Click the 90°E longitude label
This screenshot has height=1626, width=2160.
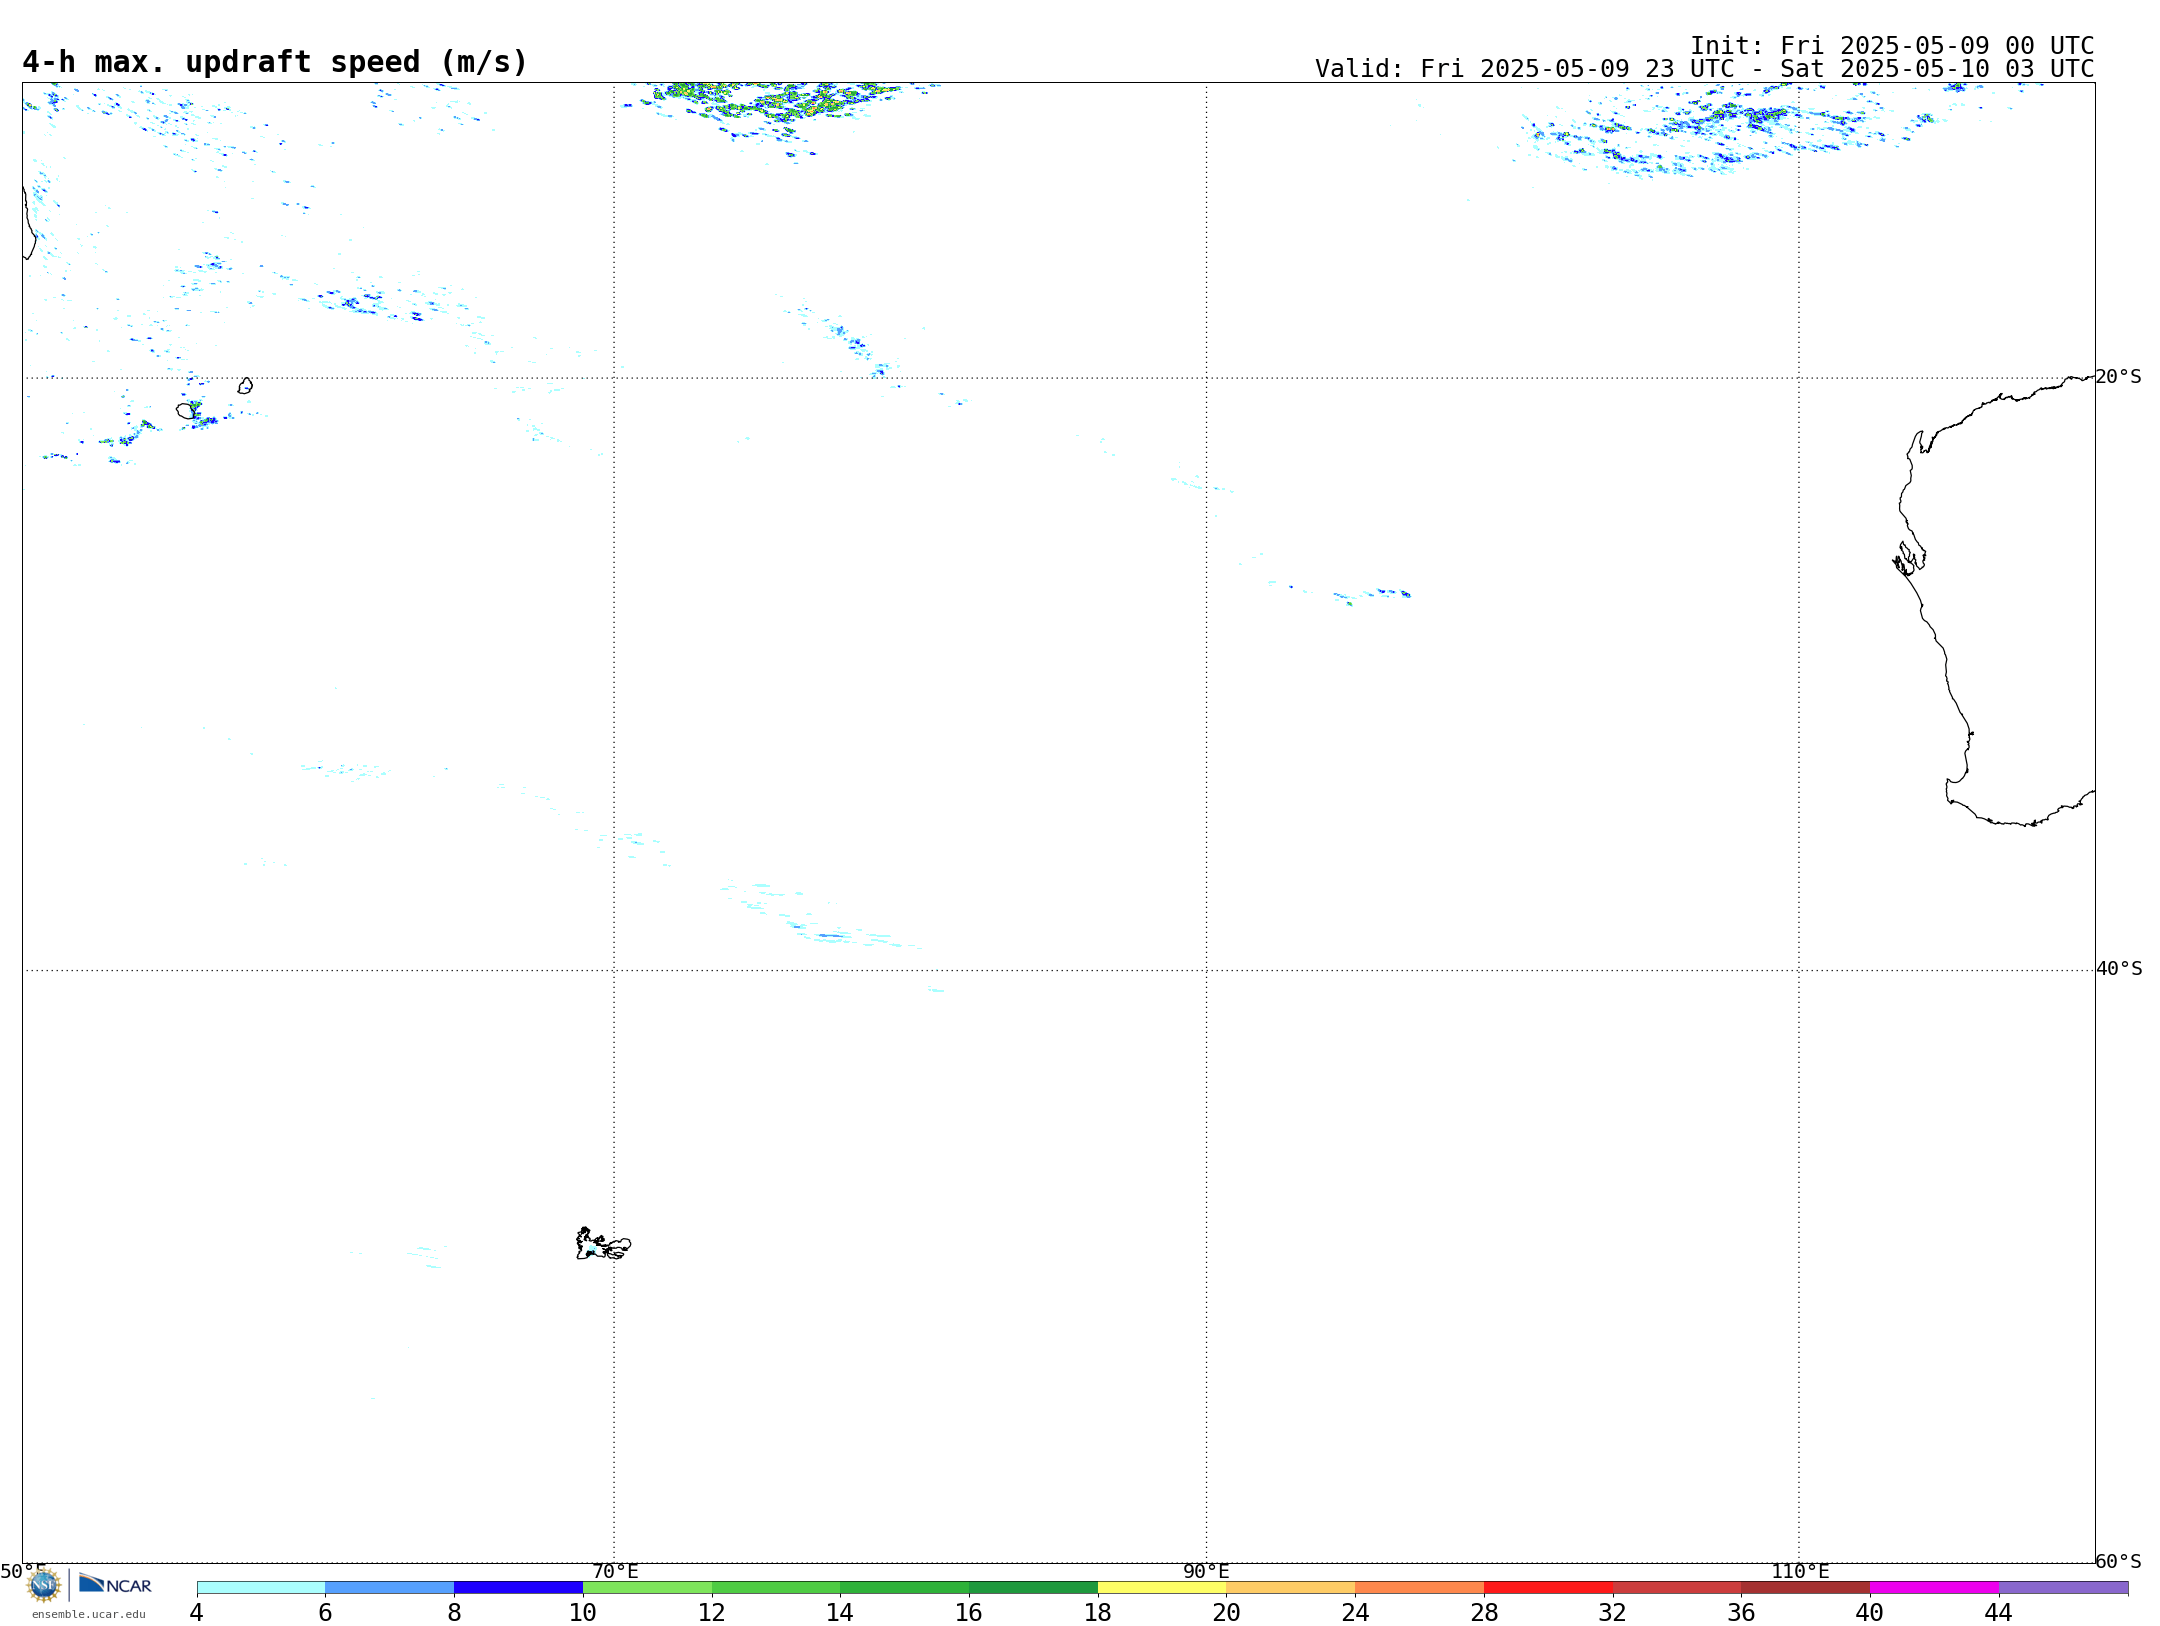(x=1207, y=1571)
